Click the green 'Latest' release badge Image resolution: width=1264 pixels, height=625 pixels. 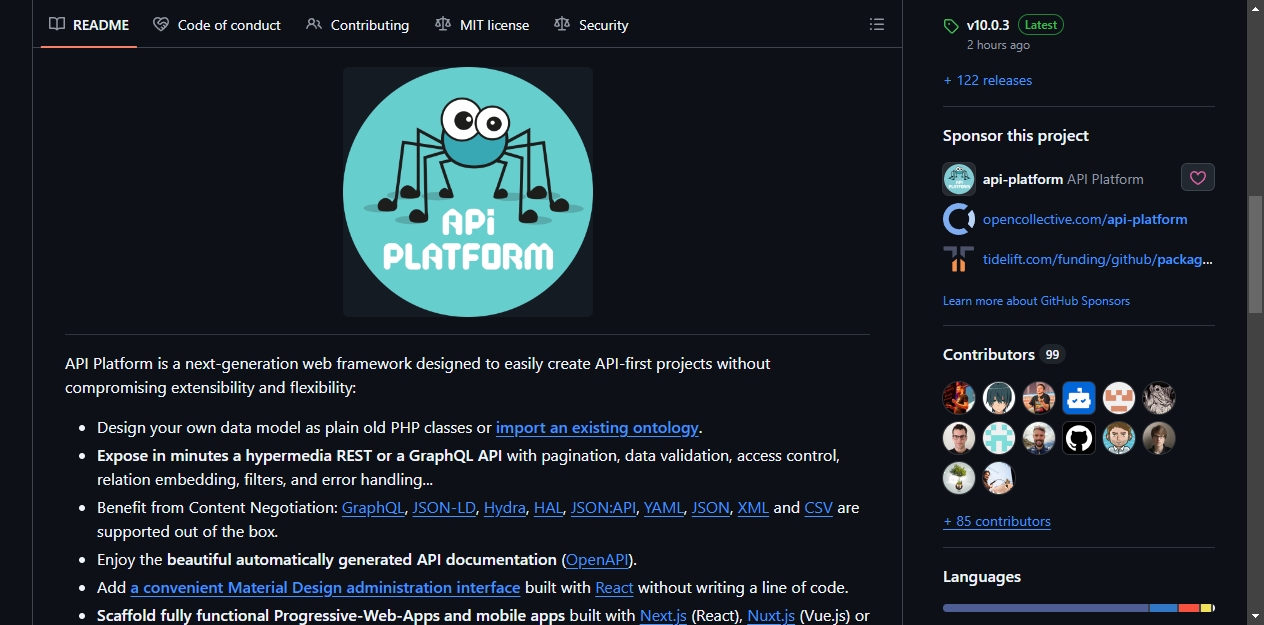point(1041,25)
